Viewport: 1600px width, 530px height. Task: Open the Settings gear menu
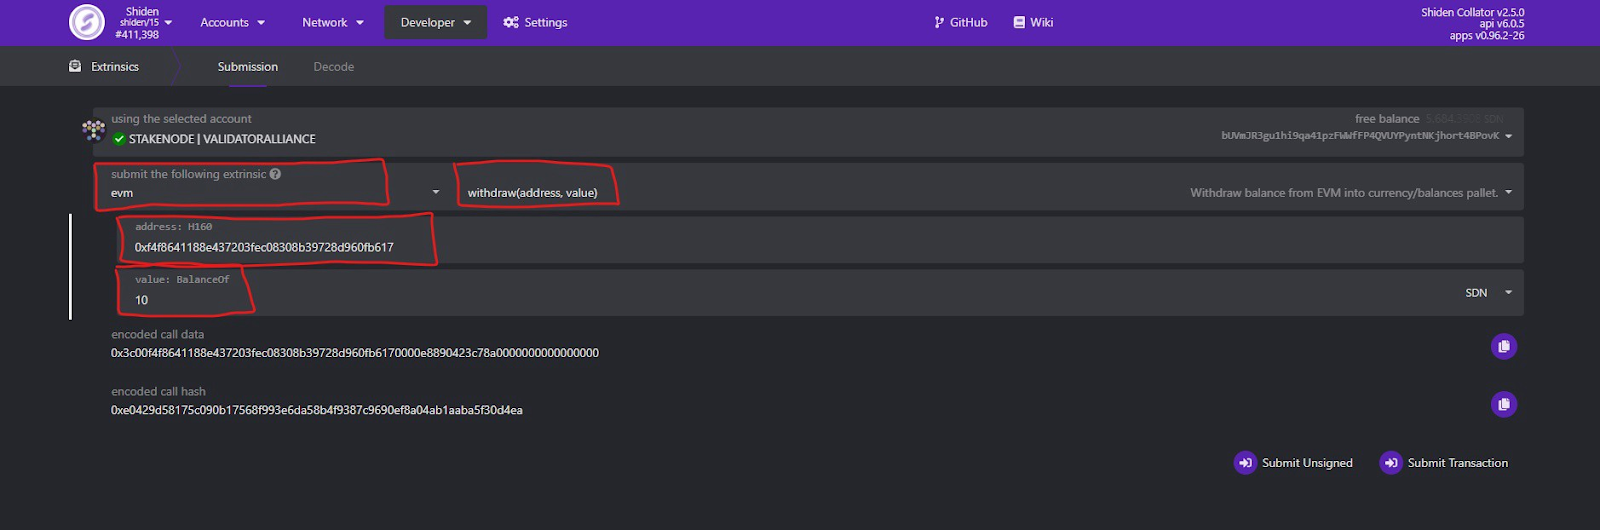click(x=535, y=22)
